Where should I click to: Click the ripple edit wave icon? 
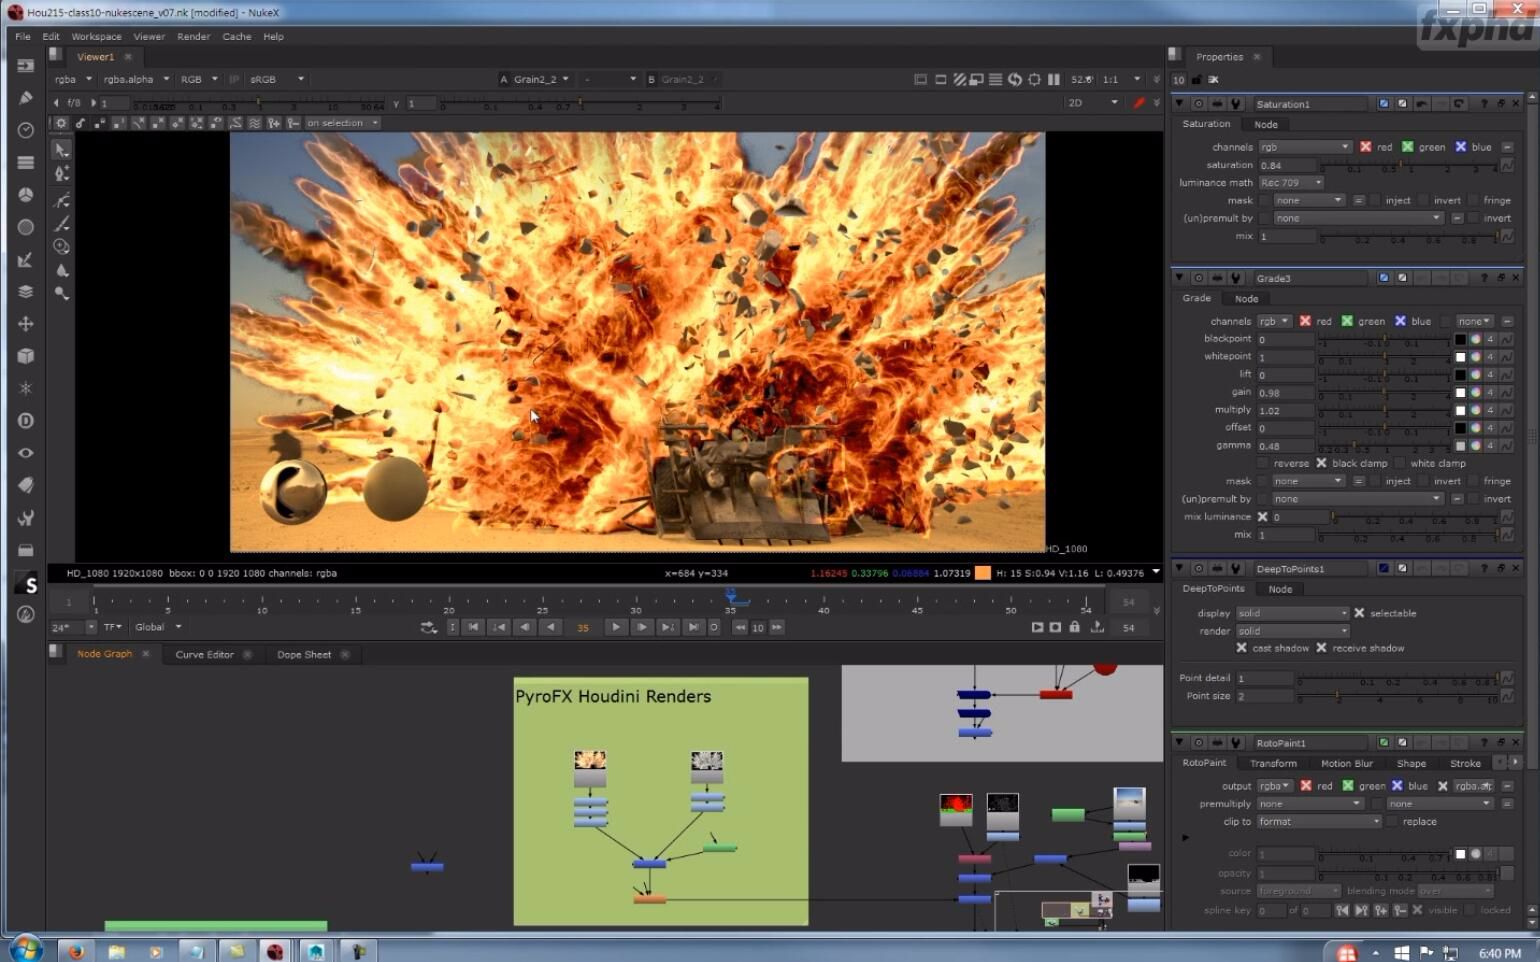[x=254, y=123]
